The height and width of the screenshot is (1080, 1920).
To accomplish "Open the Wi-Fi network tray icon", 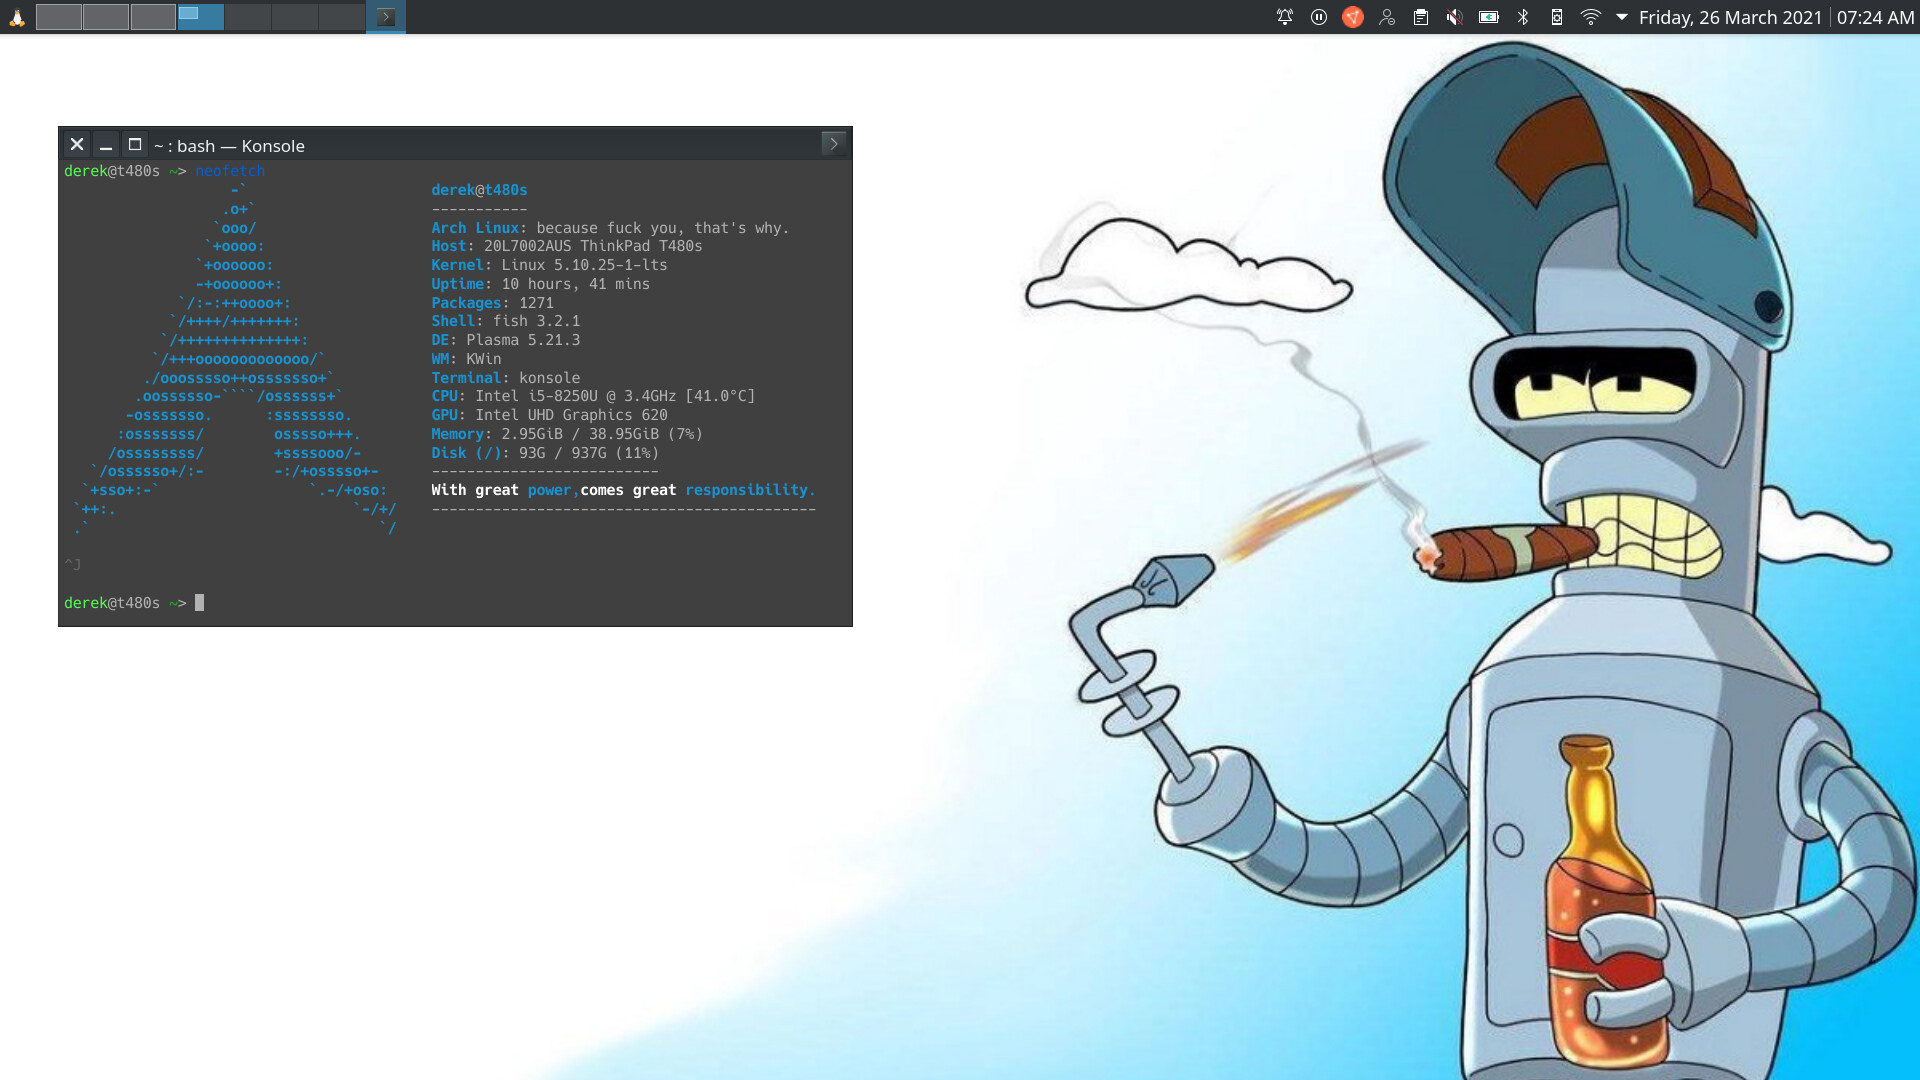I will click(x=1591, y=17).
